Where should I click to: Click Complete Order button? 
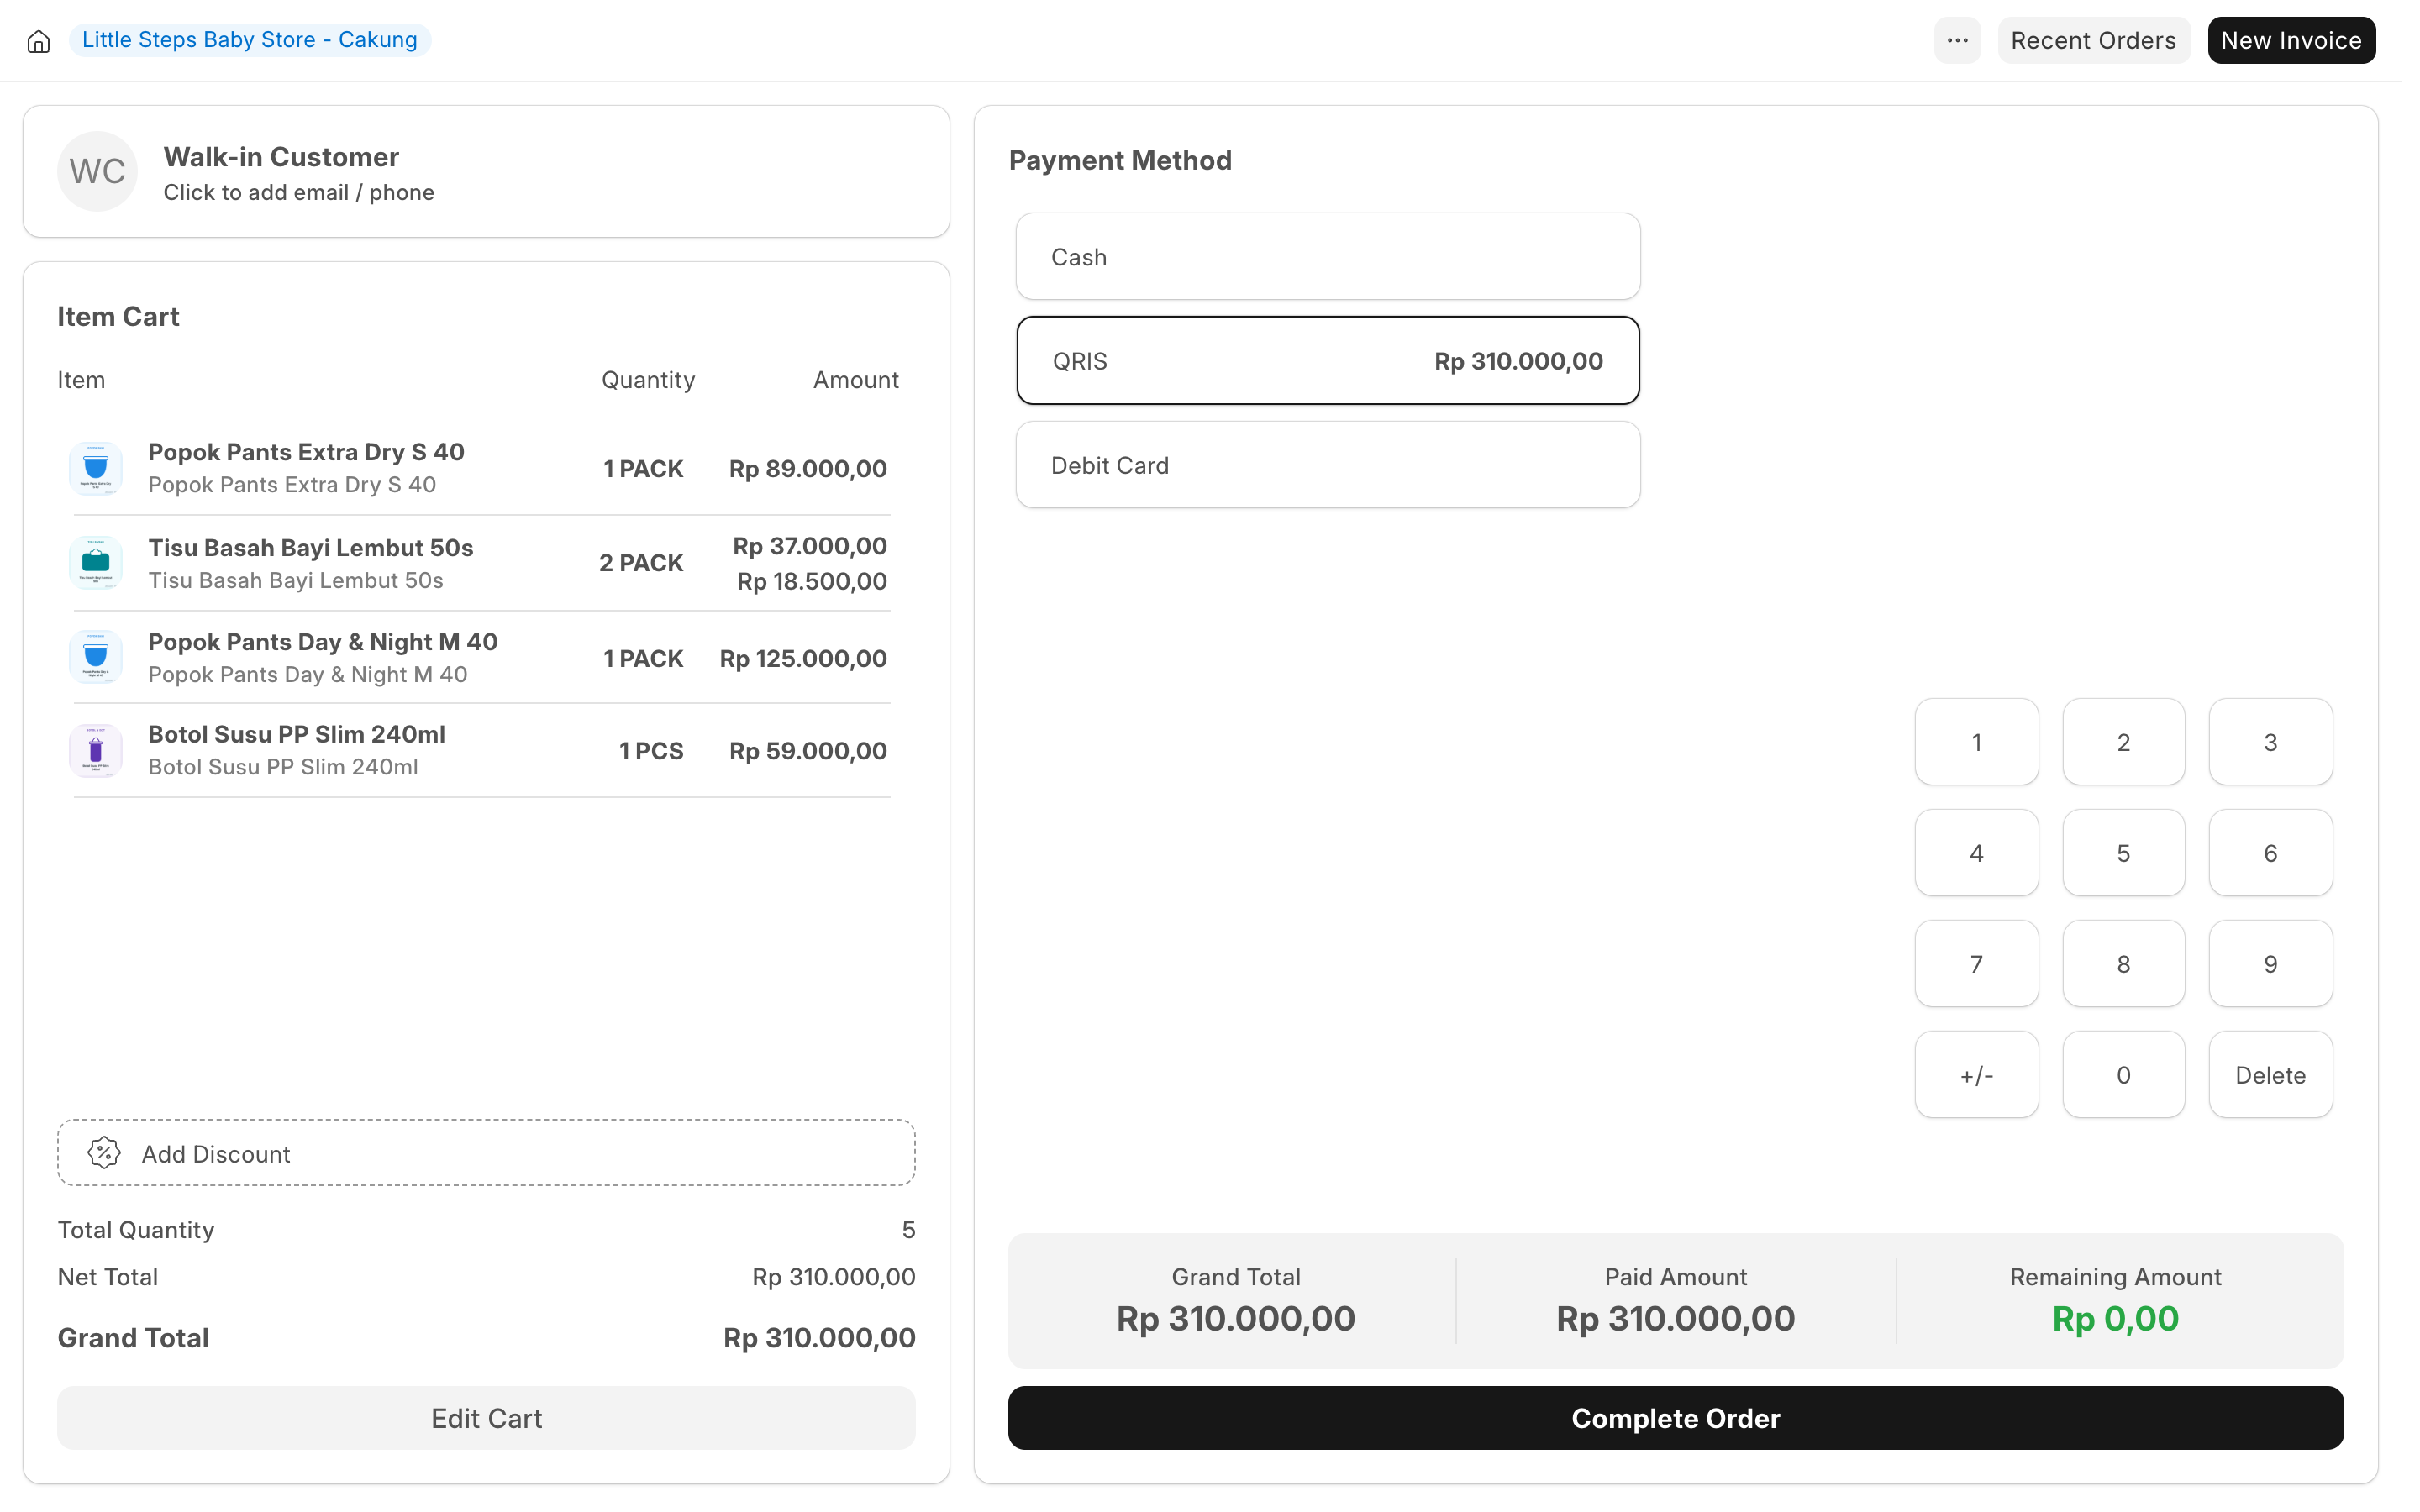pos(1675,1418)
